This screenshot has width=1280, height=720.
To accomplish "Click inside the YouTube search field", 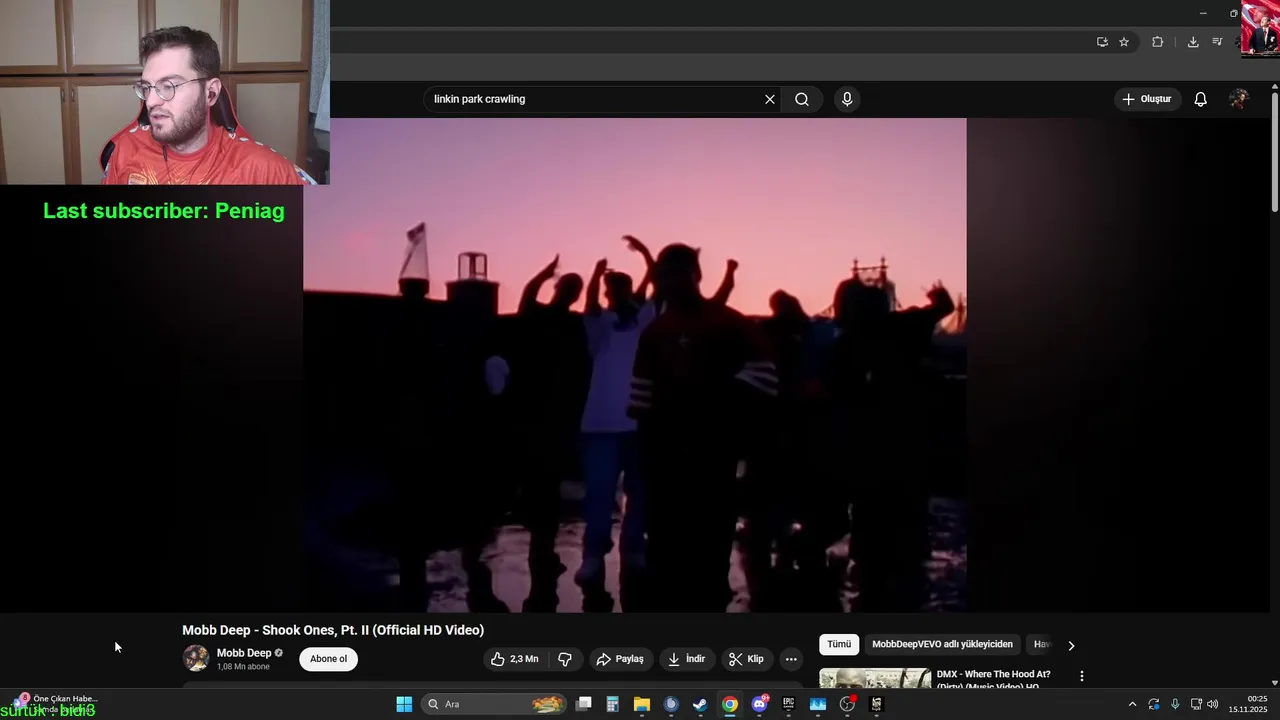I will (x=595, y=99).
